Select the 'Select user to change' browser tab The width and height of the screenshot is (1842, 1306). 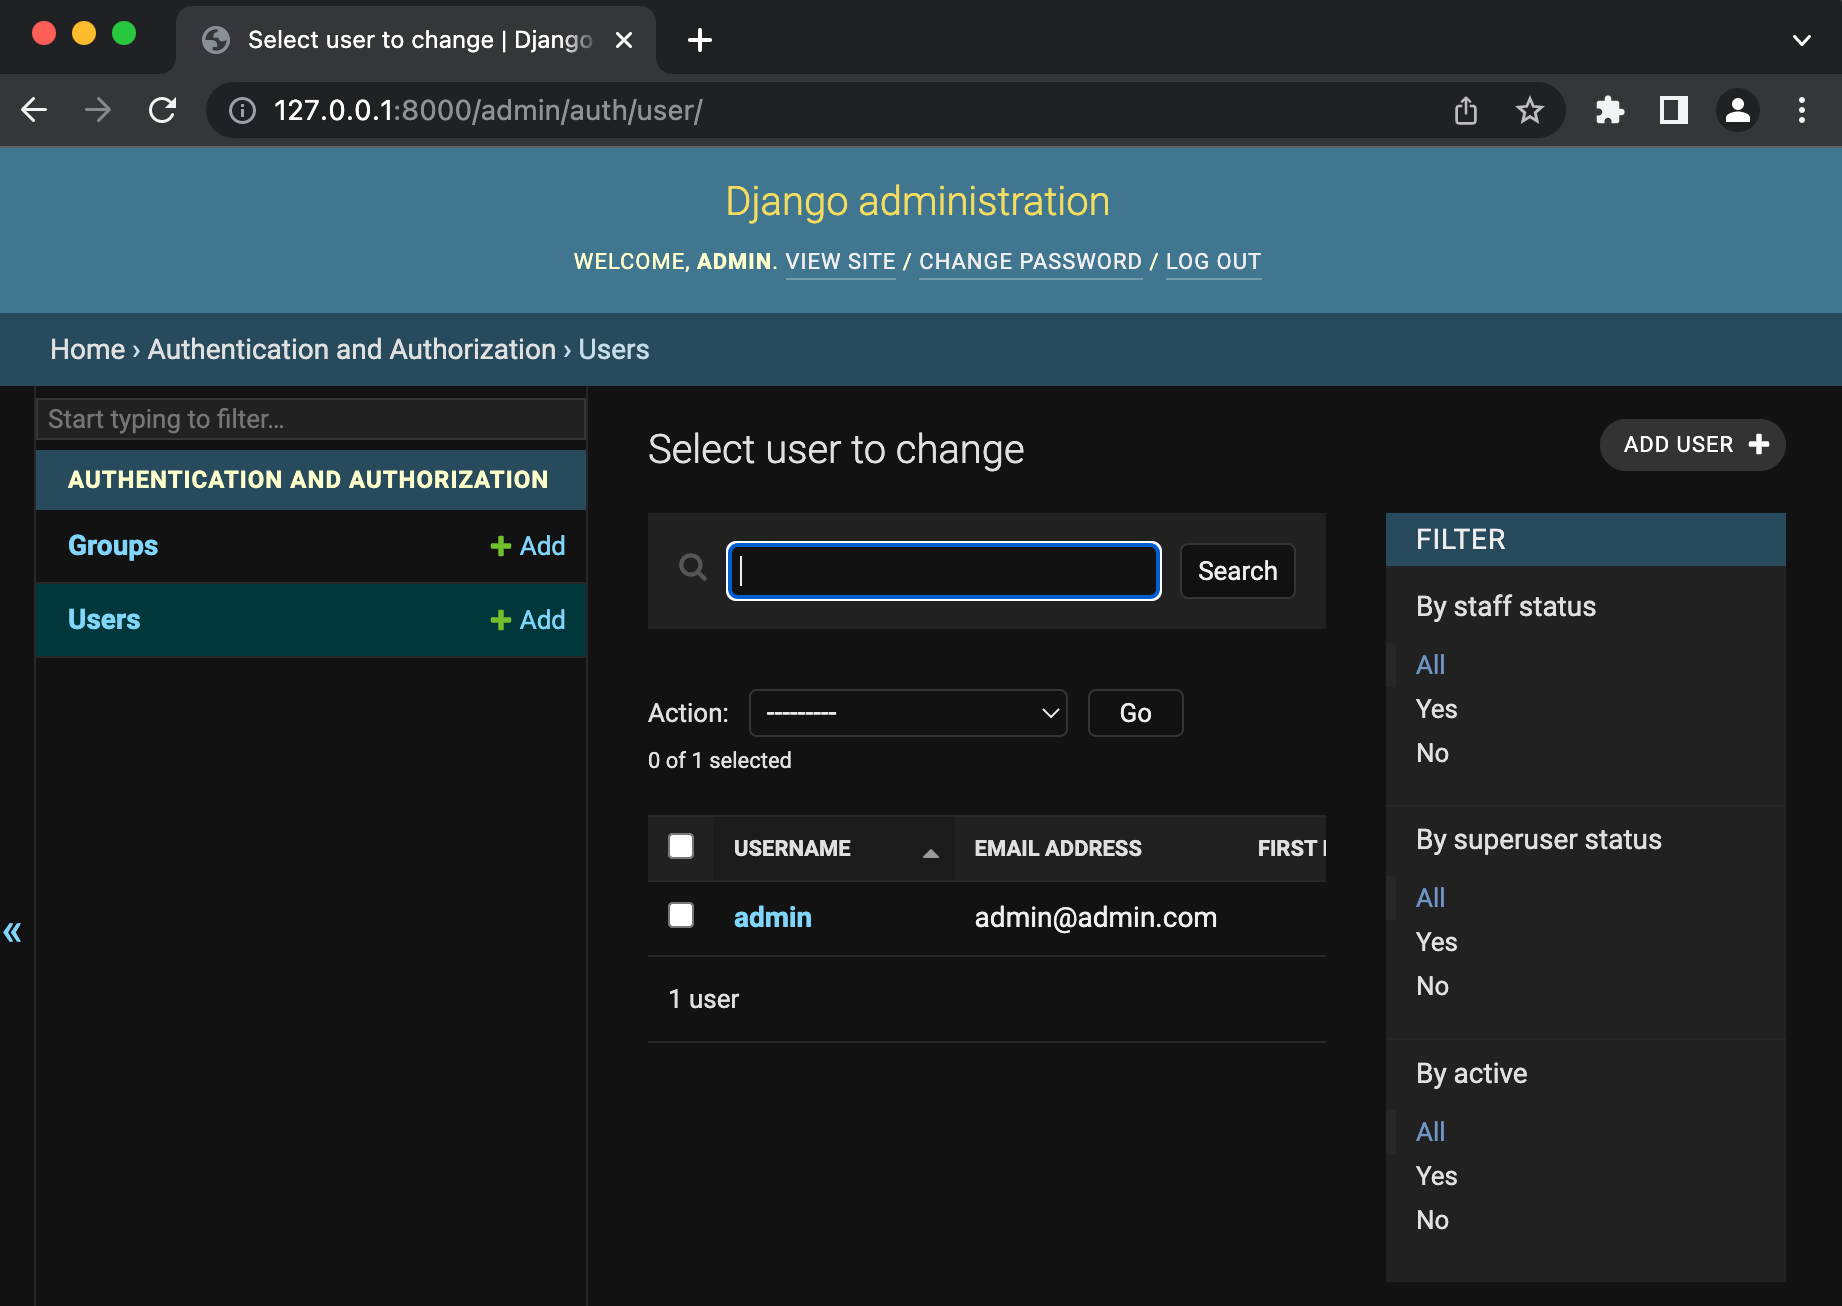416,40
